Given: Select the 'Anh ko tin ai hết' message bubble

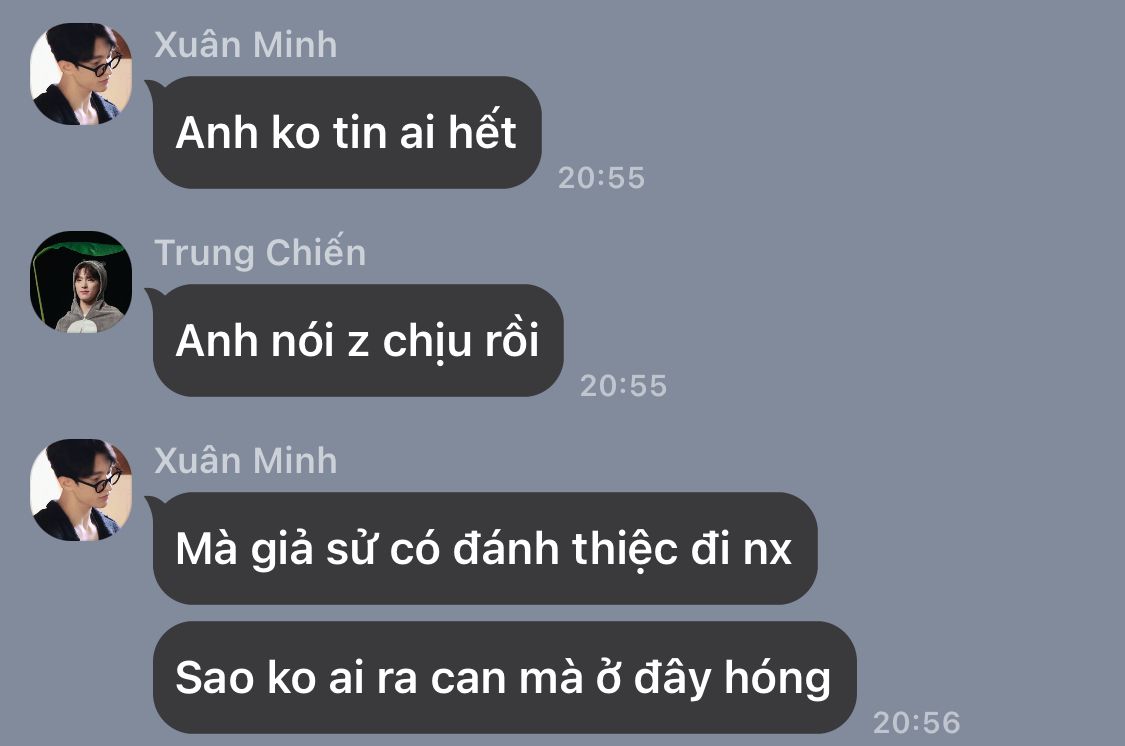Looking at the screenshot, I should (x=347, y=133).
